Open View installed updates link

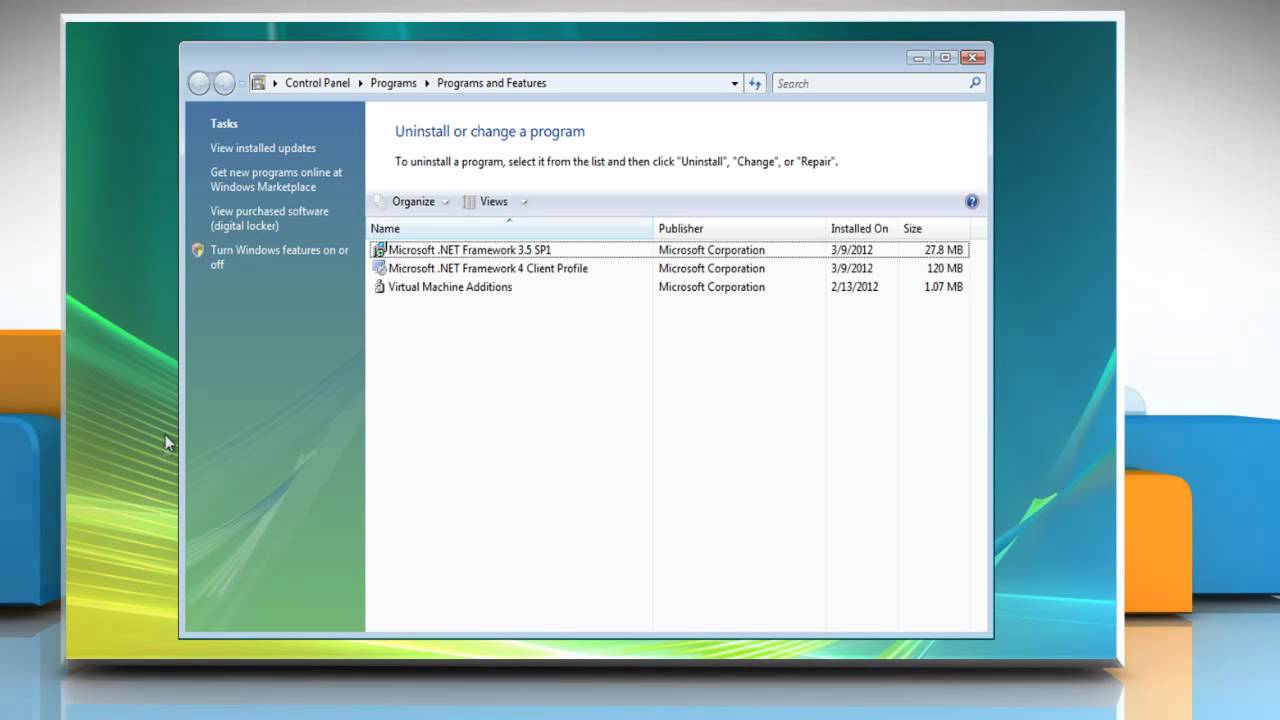[263, 148]
